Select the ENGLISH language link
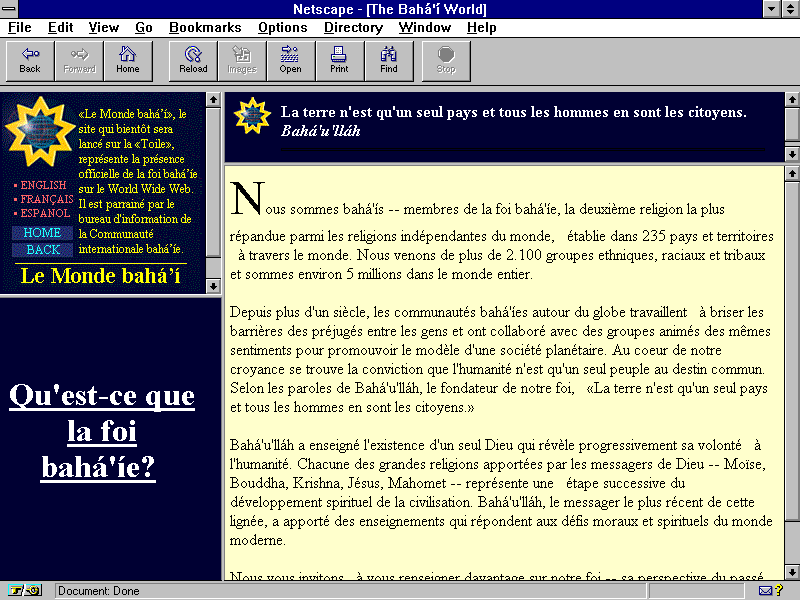Viewport: 800px width, 600px height. (43, 185)
